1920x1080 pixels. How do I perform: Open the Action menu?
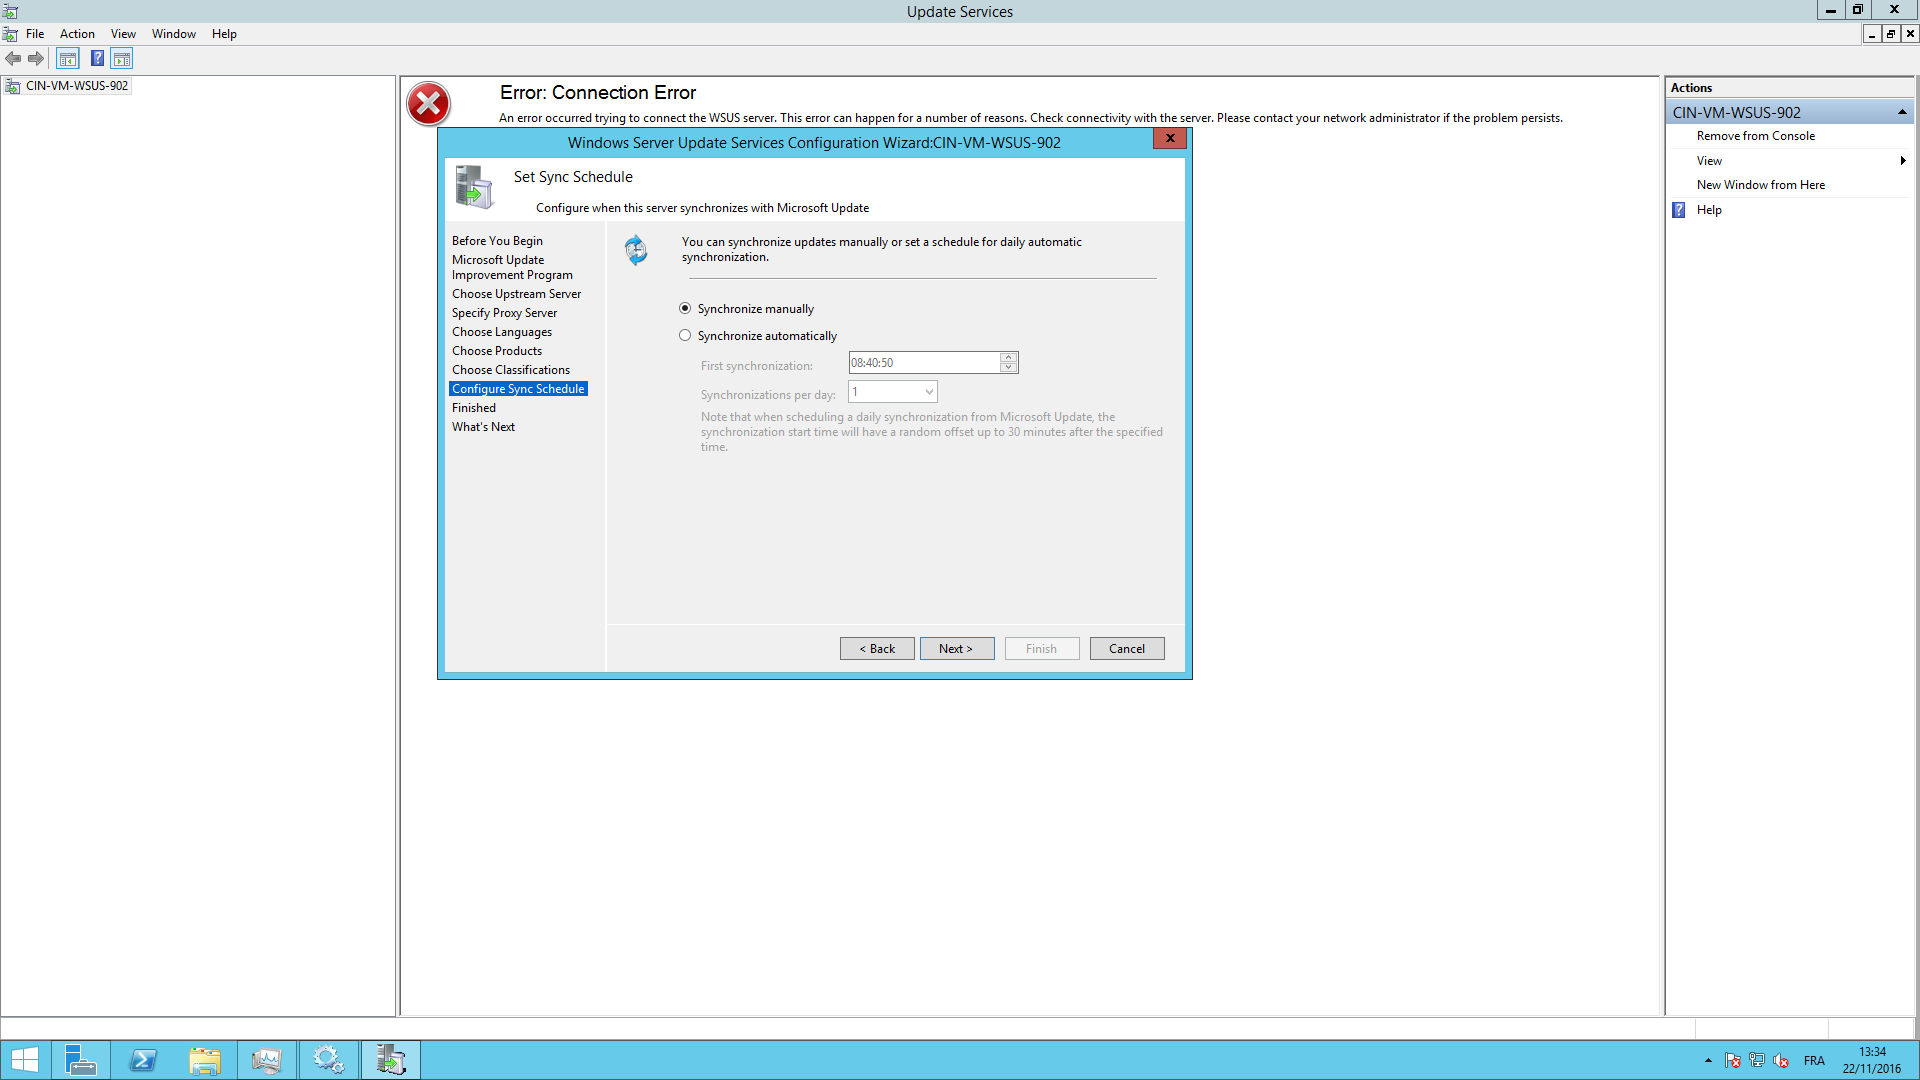tap(77, 34)
